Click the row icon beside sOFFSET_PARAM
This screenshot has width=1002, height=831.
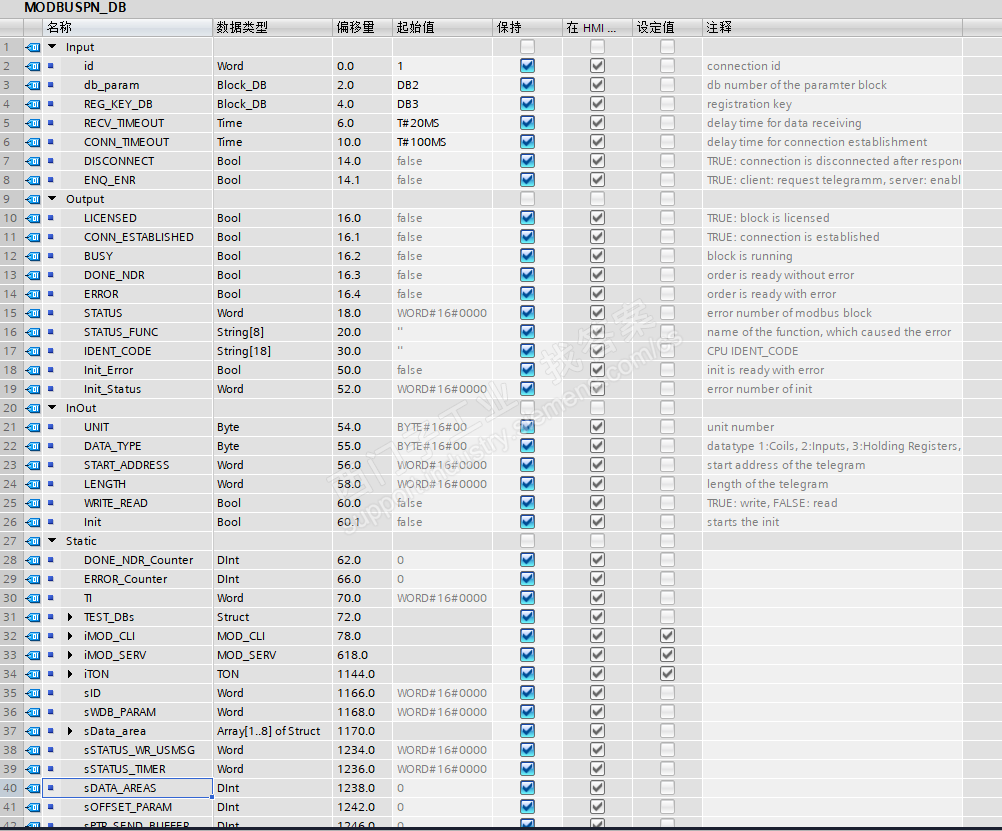click(x=33, y=807)
